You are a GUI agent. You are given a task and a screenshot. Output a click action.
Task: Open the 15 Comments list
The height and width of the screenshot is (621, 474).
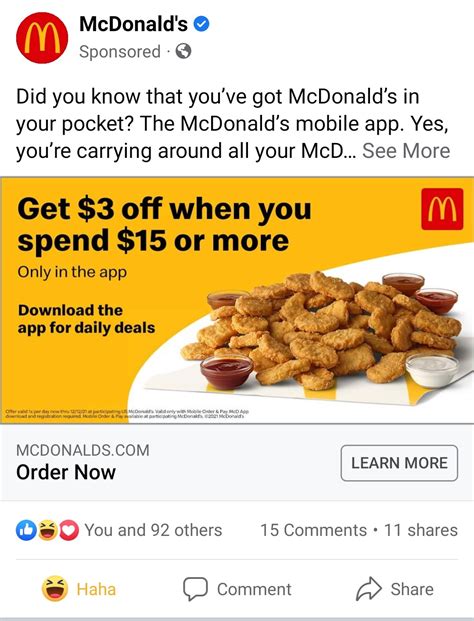(313, 530)
